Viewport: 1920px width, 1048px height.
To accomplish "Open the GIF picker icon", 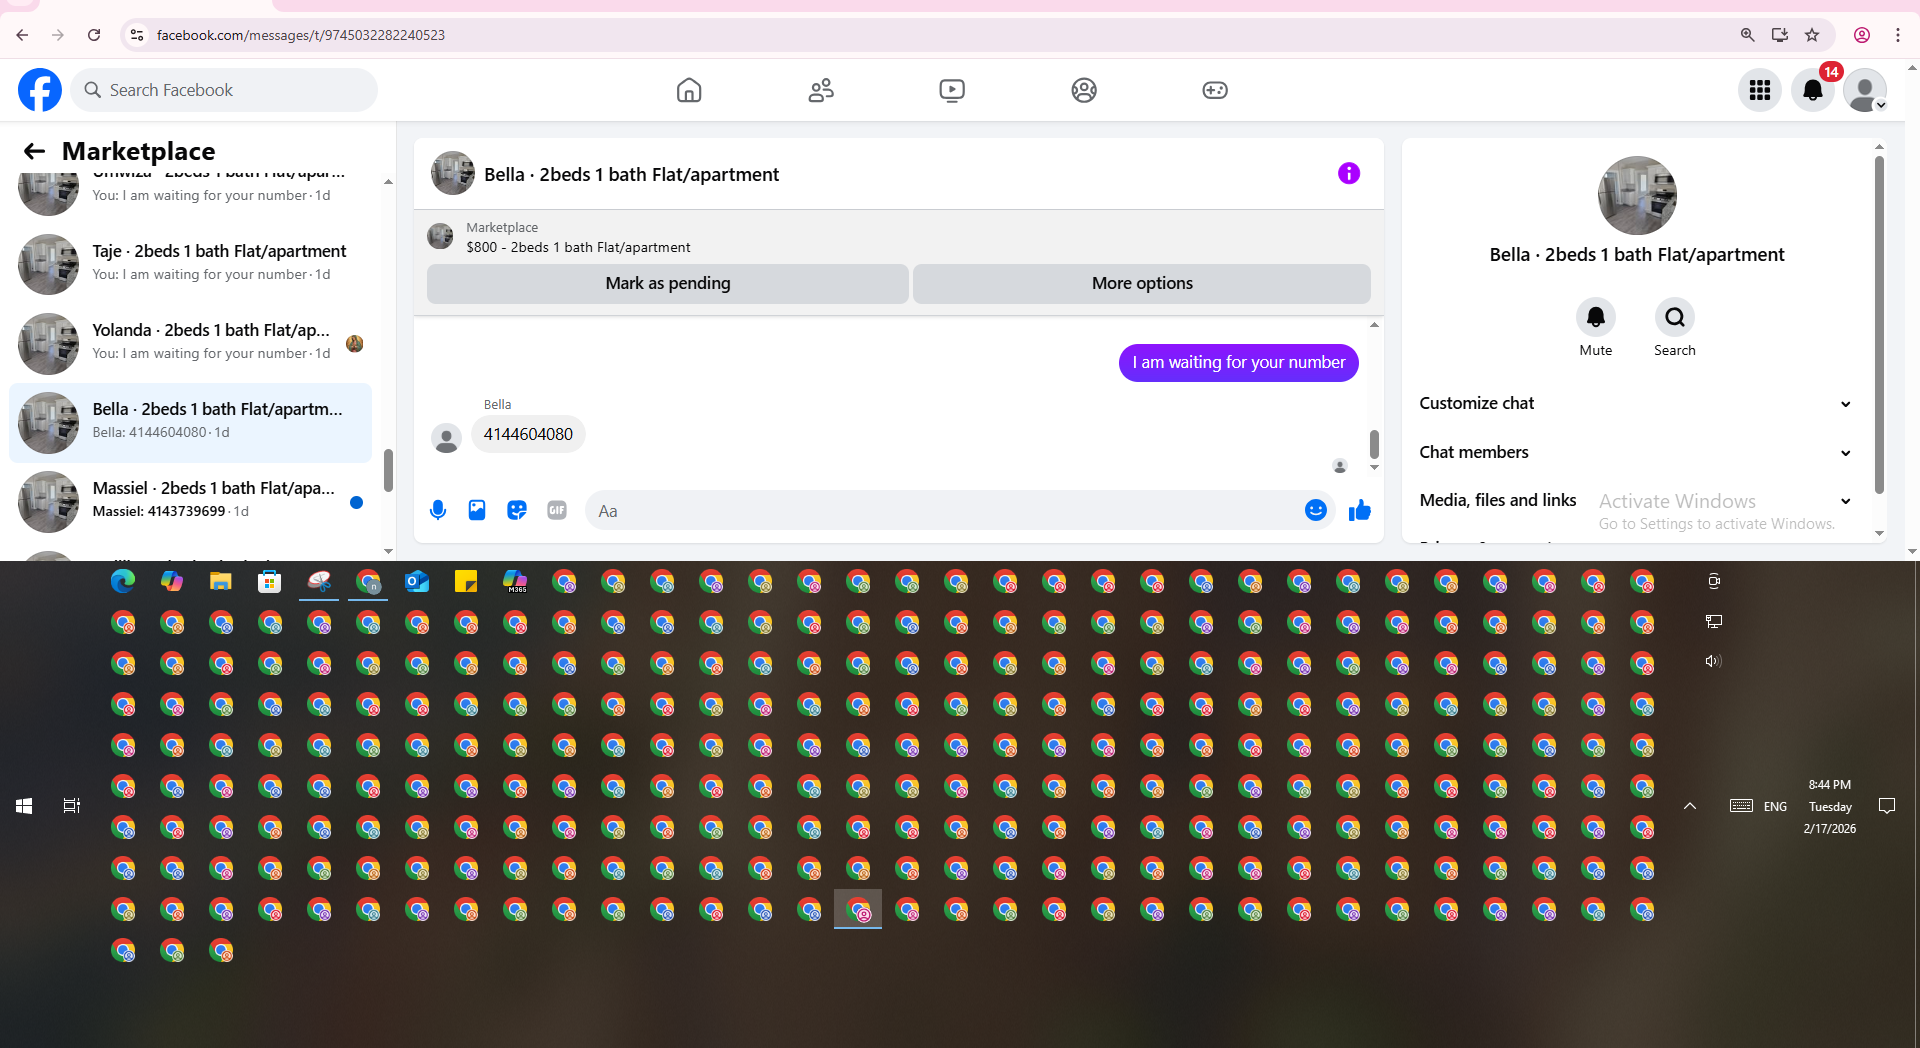I will 557,511.
